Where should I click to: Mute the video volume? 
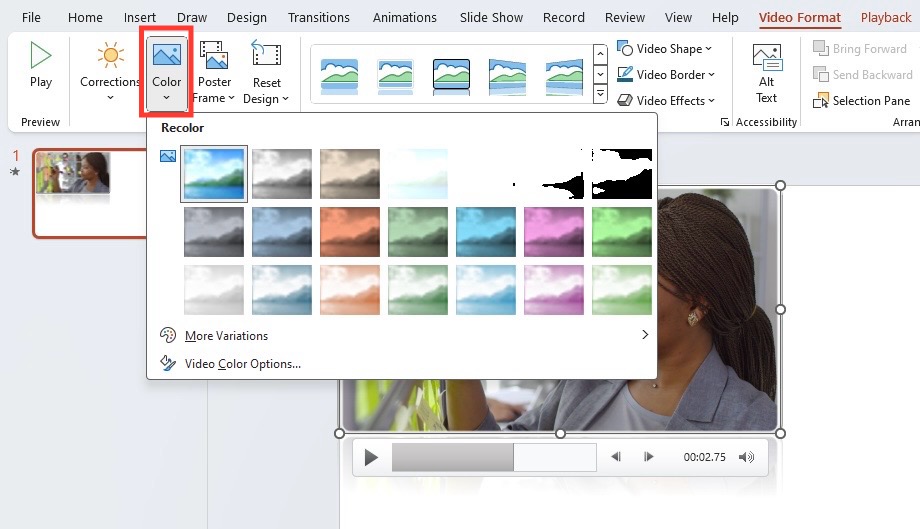[x=746, y=457]
